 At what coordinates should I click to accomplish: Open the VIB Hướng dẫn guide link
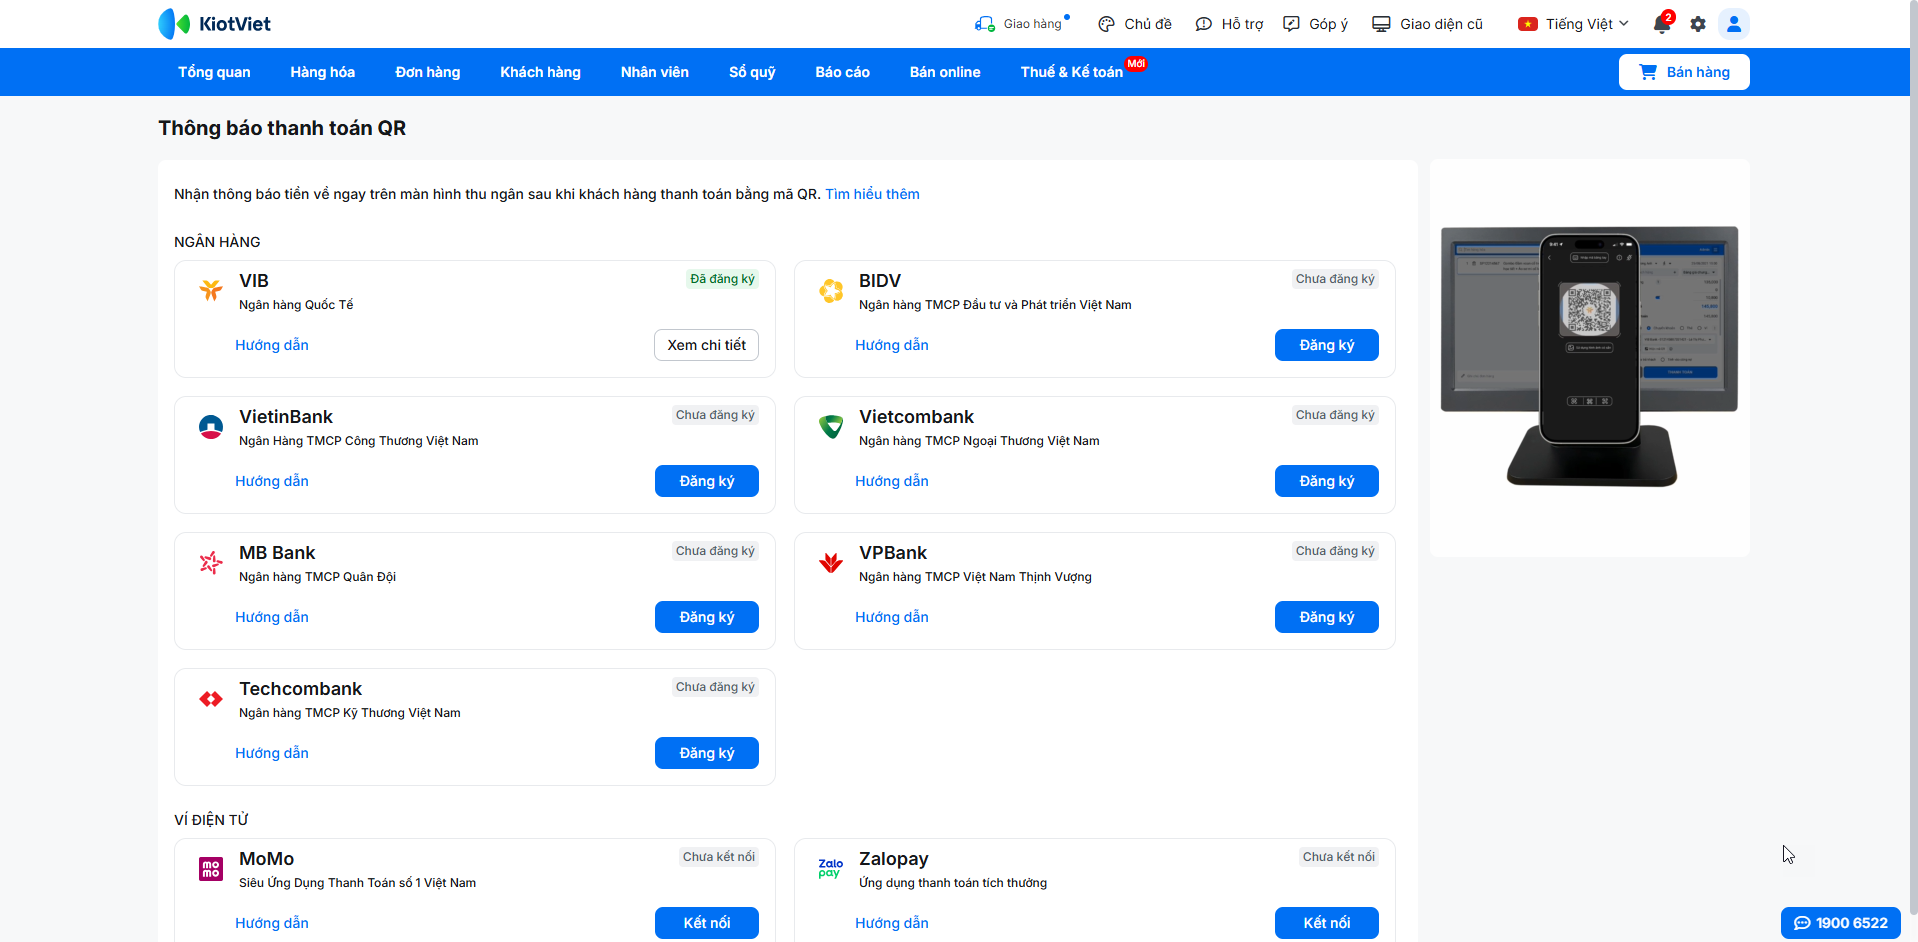tap(272, 345)
